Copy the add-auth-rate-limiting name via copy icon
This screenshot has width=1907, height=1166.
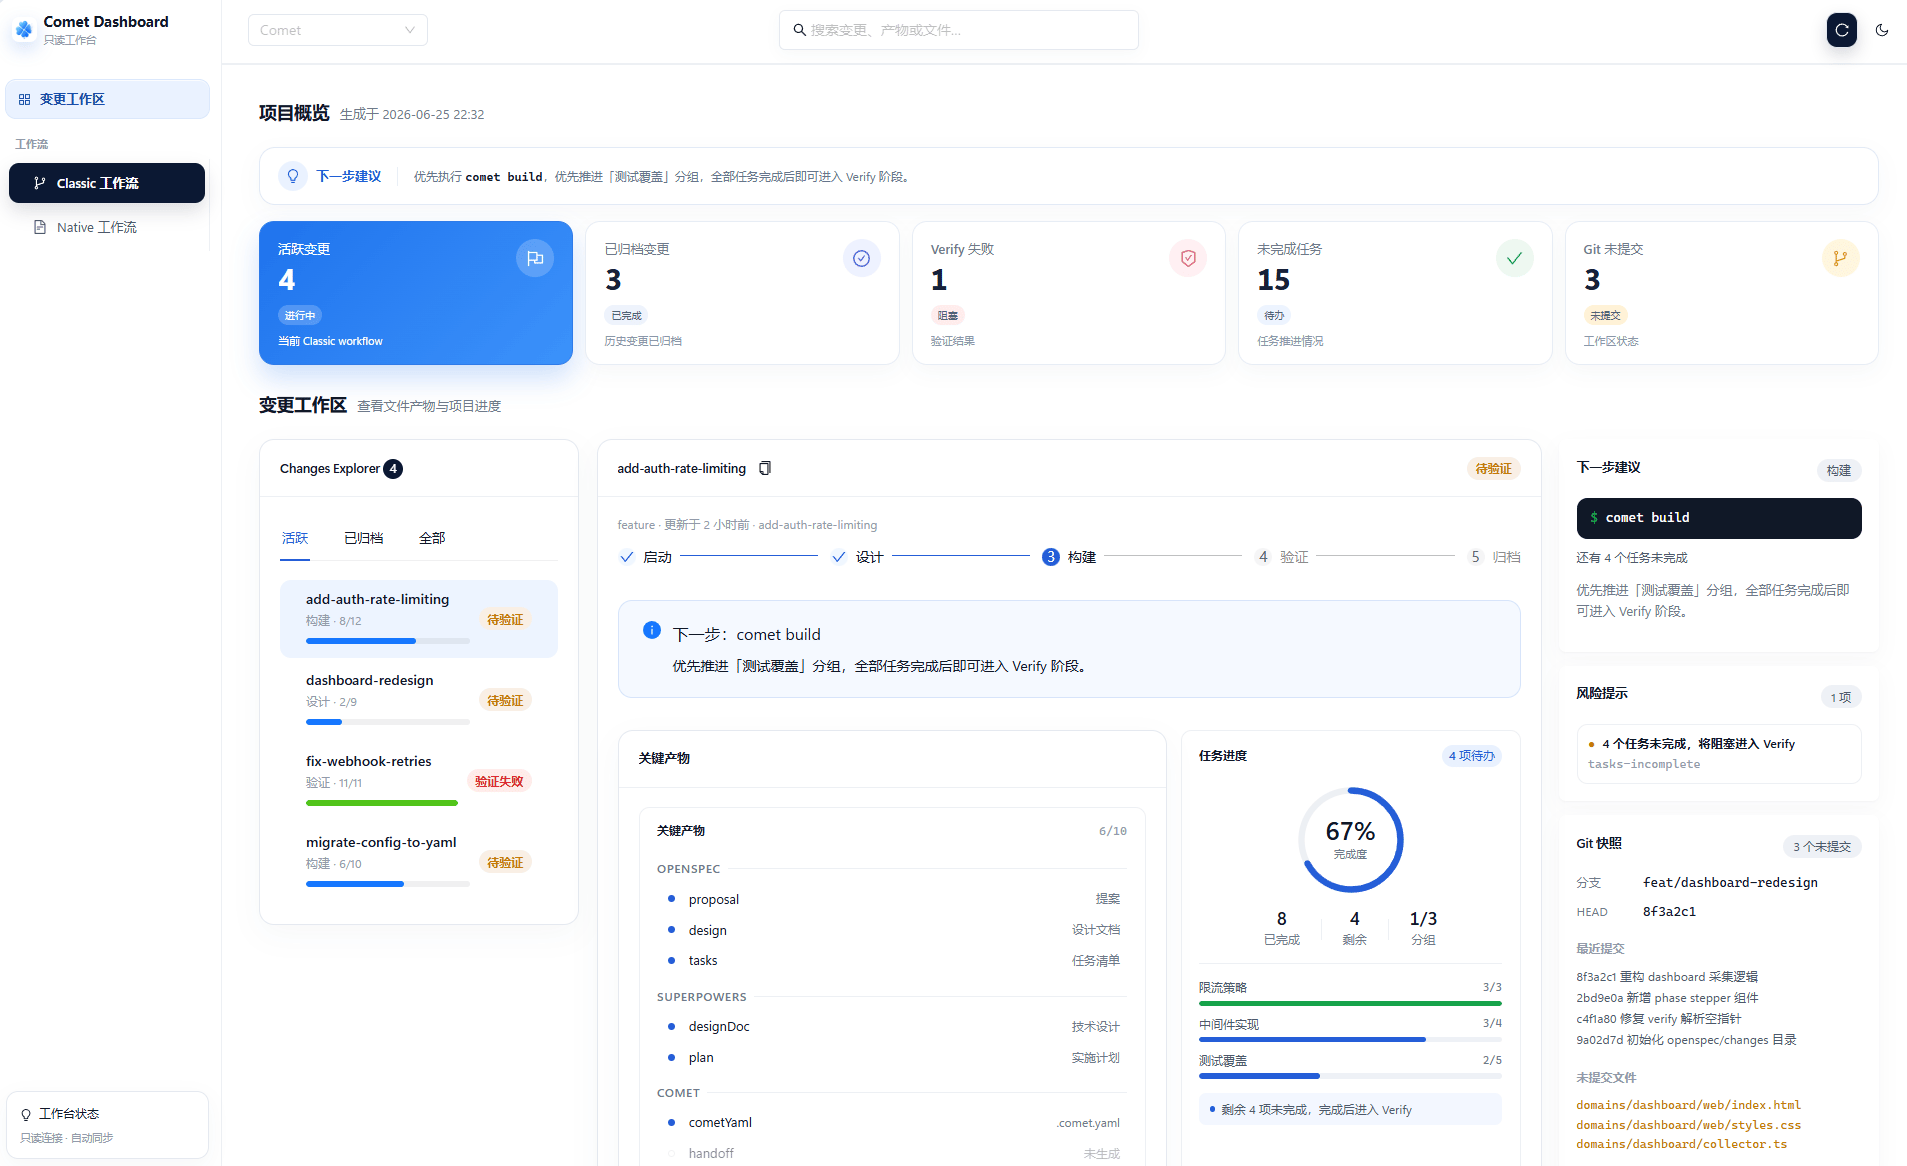(x=765, y=468)
